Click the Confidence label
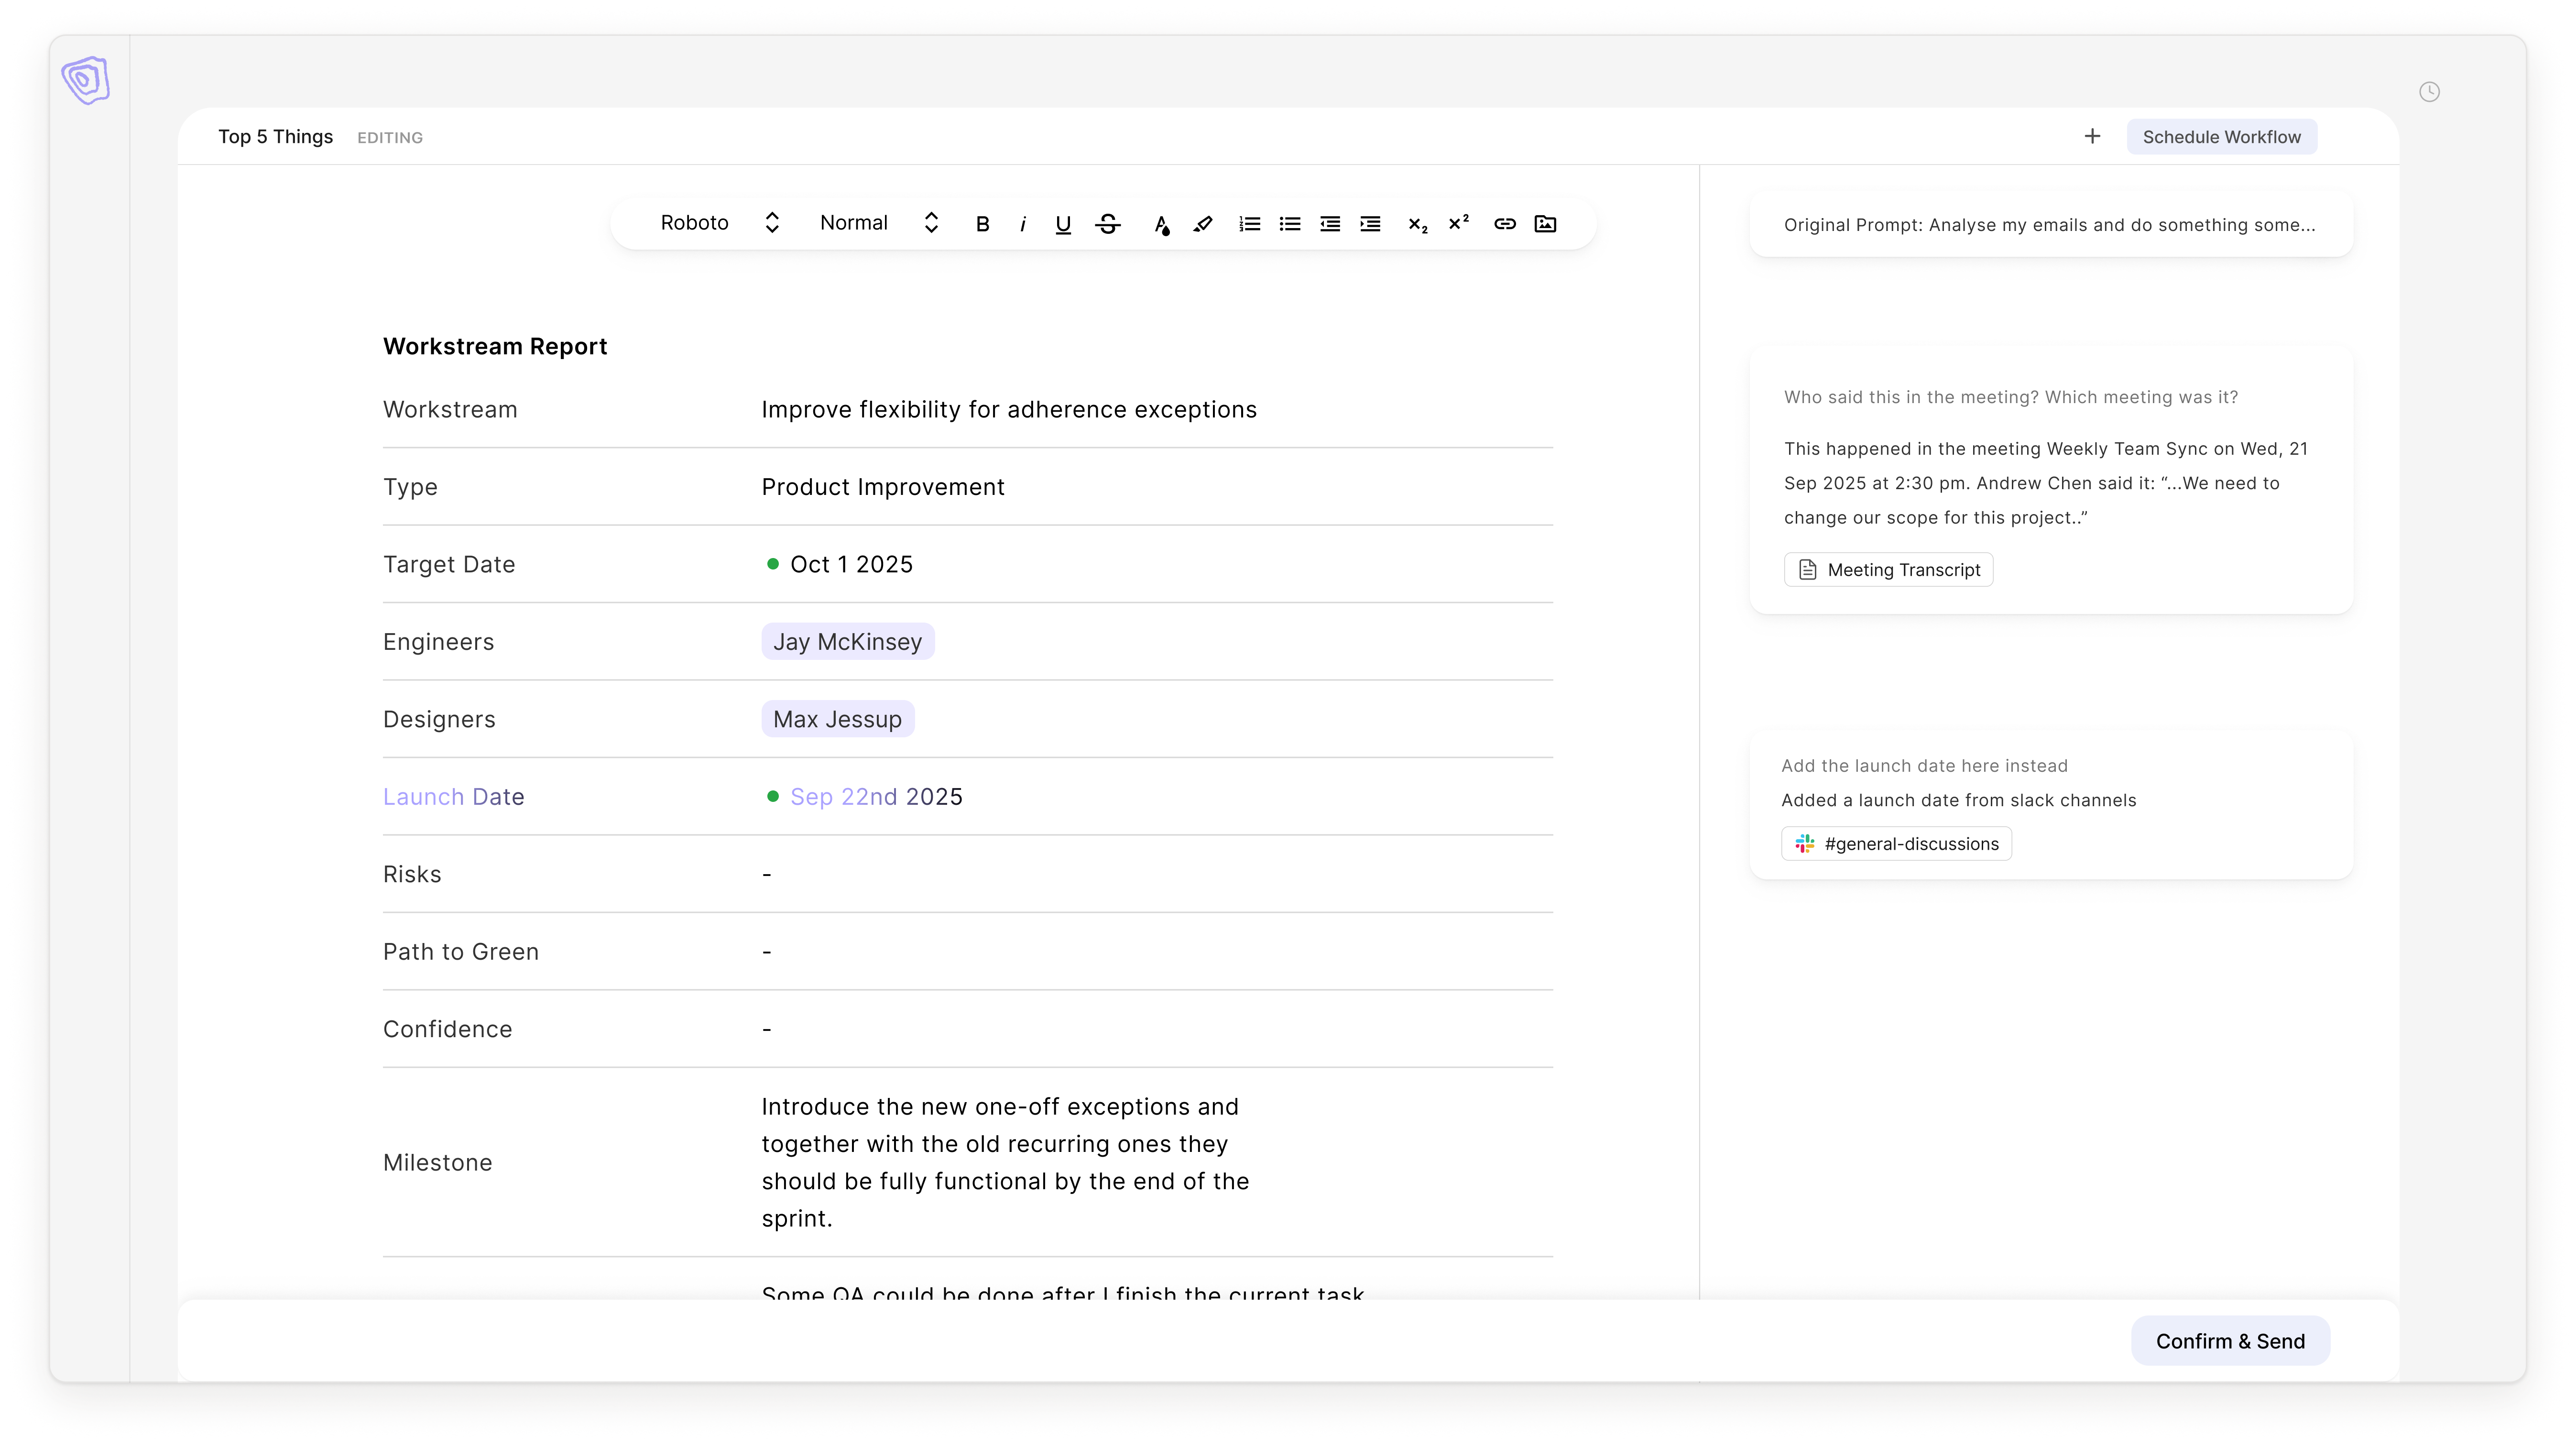Screen dimensions: 2576x1446 click(x=447, y=1029)
